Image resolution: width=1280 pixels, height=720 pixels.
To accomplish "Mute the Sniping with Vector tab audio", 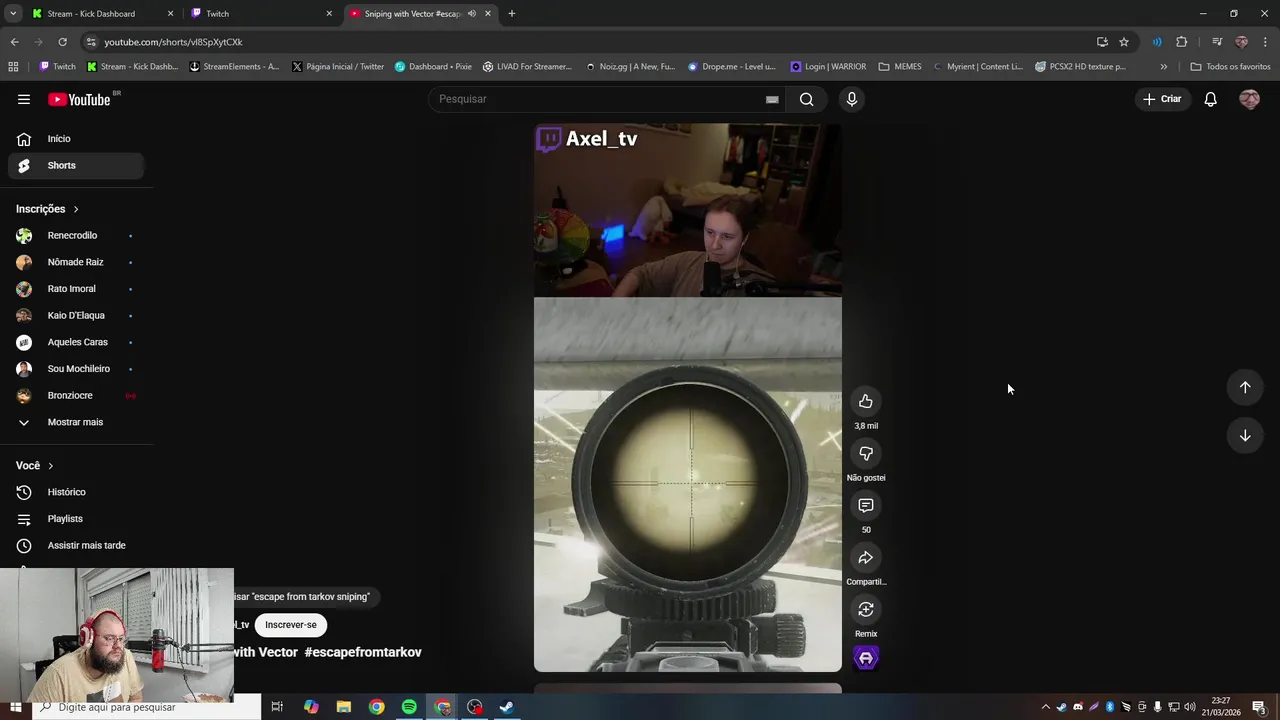I will click(472, 13).
